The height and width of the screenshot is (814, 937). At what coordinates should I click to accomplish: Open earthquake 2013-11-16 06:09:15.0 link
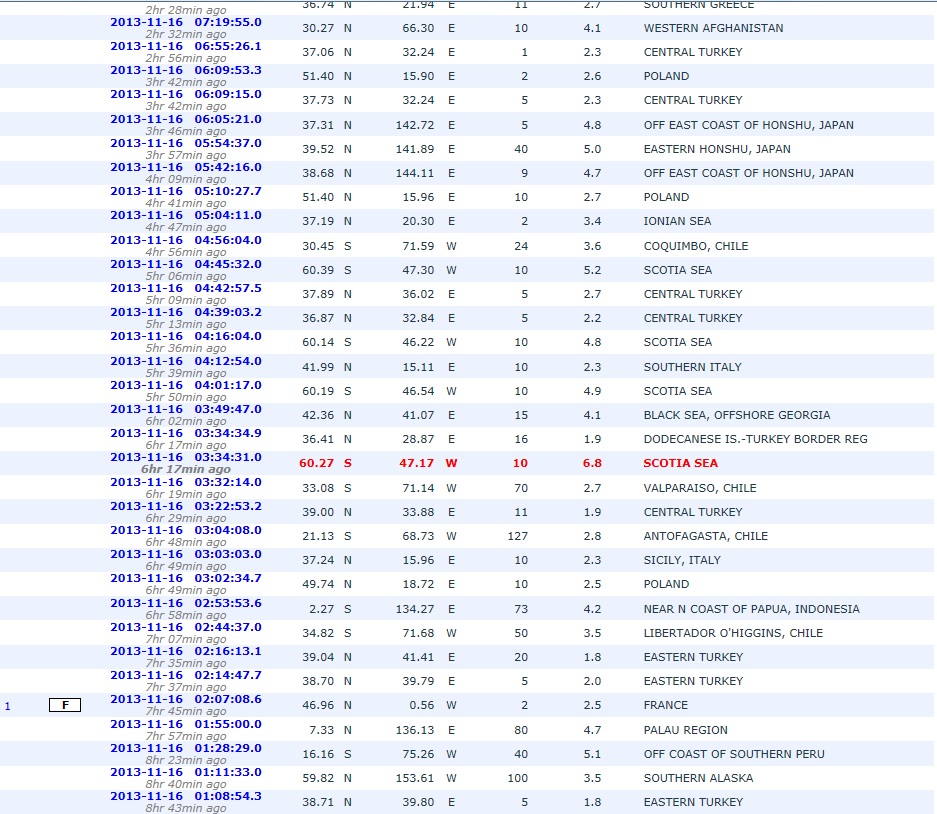pyautogui.click(x=186, y=94)
